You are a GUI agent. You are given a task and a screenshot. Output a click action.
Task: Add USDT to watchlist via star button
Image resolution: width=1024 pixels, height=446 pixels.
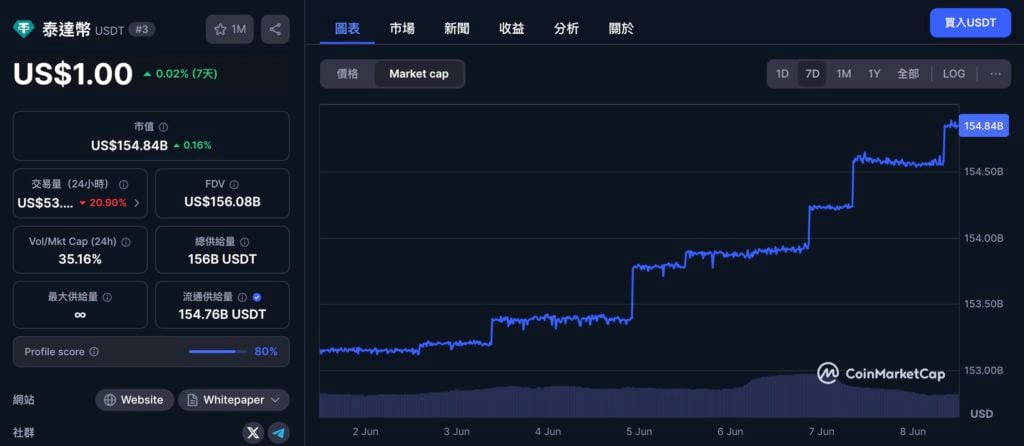(229, 29)
